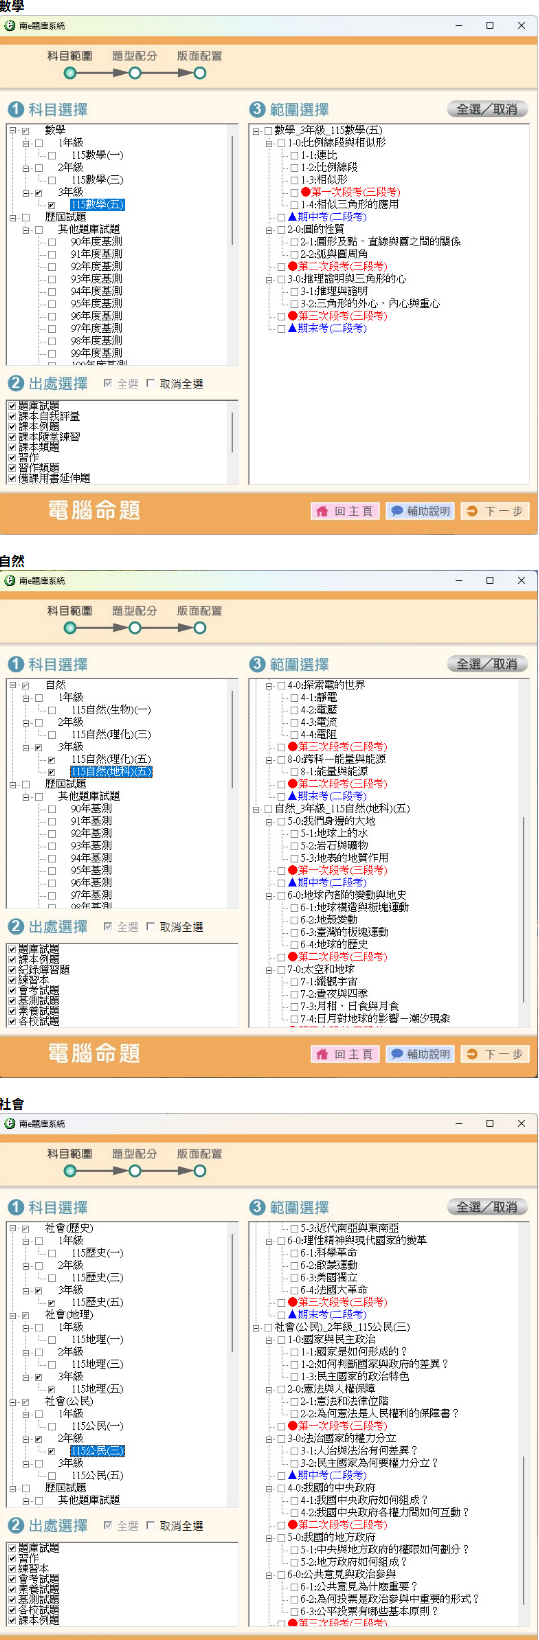
Task: Click red dot icon of 第一次段考 in 數學 window
Action: point(304,192)
